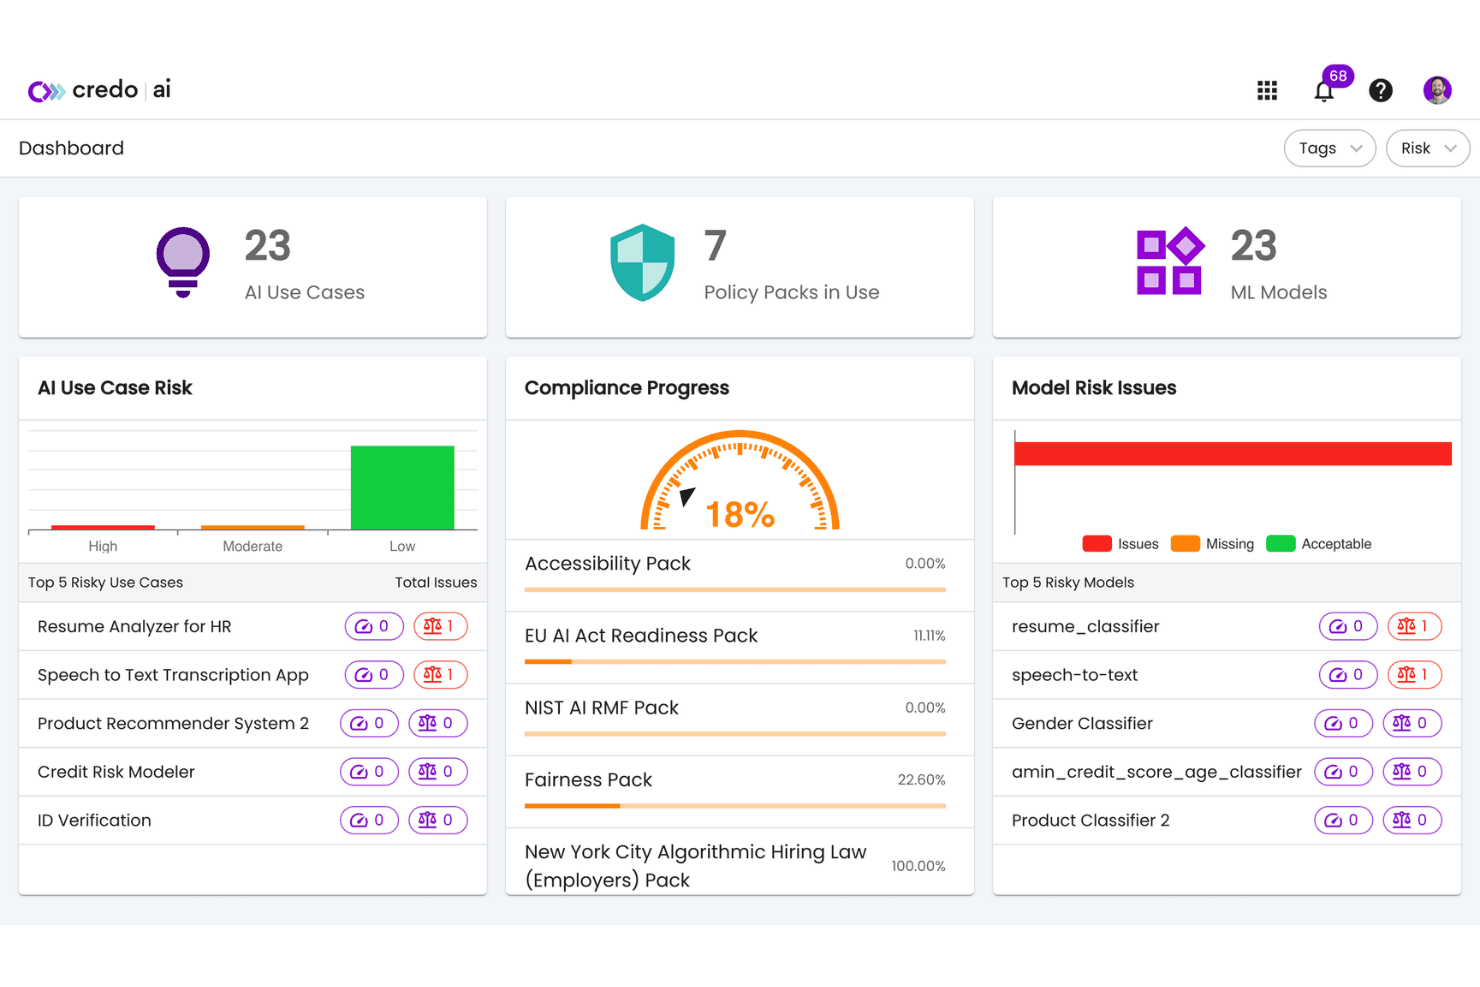Screen dimensions: 1480x987
Task: Click the 23 AI Use Cases count
Action: coord(268,246)
